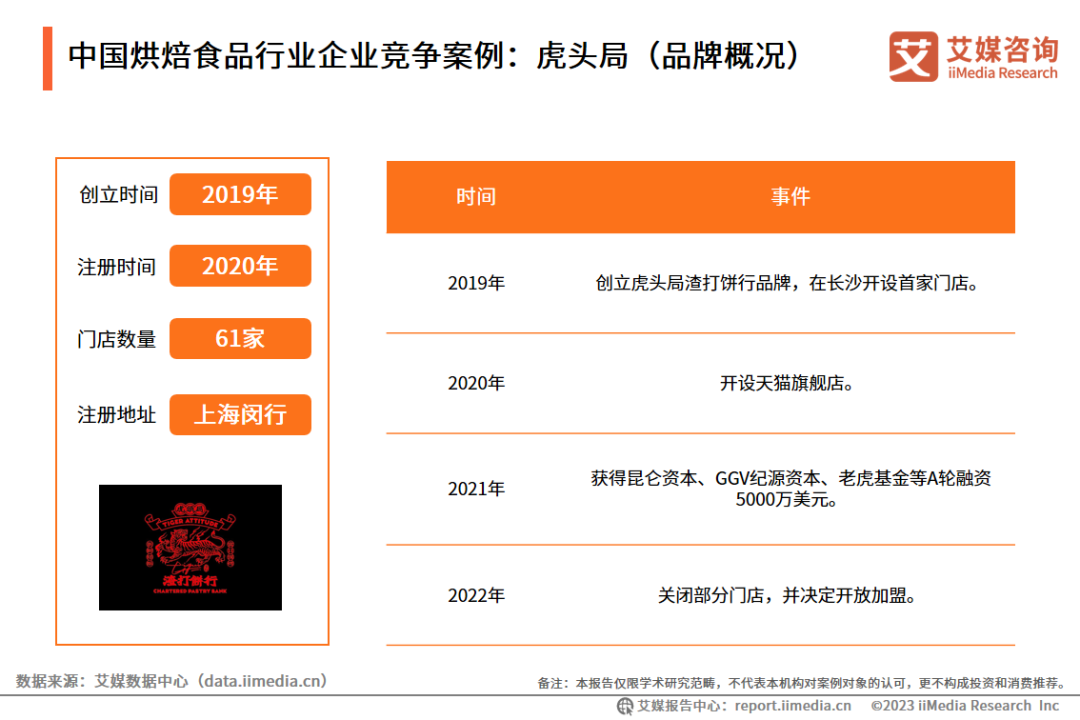The width and height of the screenshot is (1080, 720).
Task: Click the ©2023 iiMedia Research Inc copyright
Action: coord(964,706)
